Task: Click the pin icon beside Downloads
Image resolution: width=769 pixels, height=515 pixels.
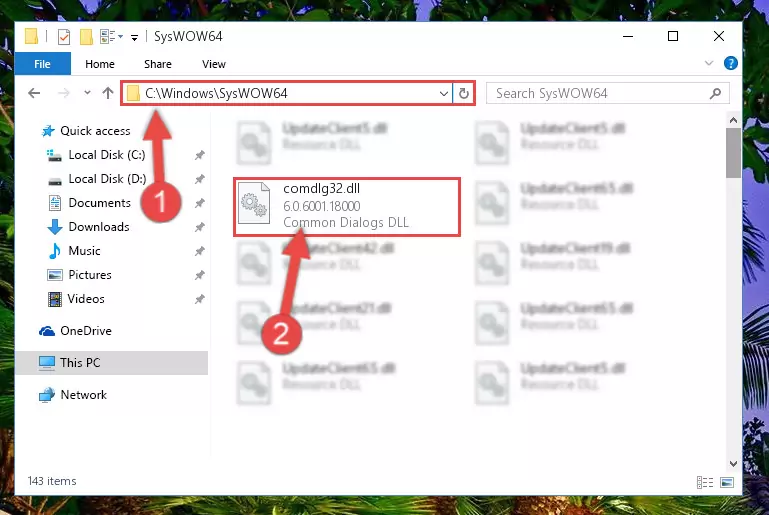Action: pos(199,228)
